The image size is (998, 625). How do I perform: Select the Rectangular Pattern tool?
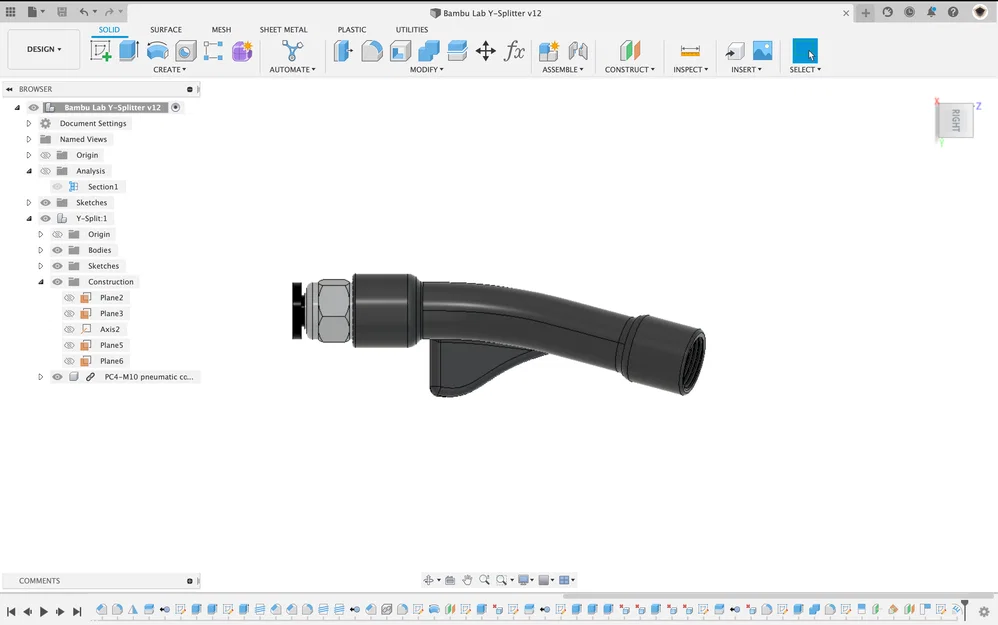(213, 51)
